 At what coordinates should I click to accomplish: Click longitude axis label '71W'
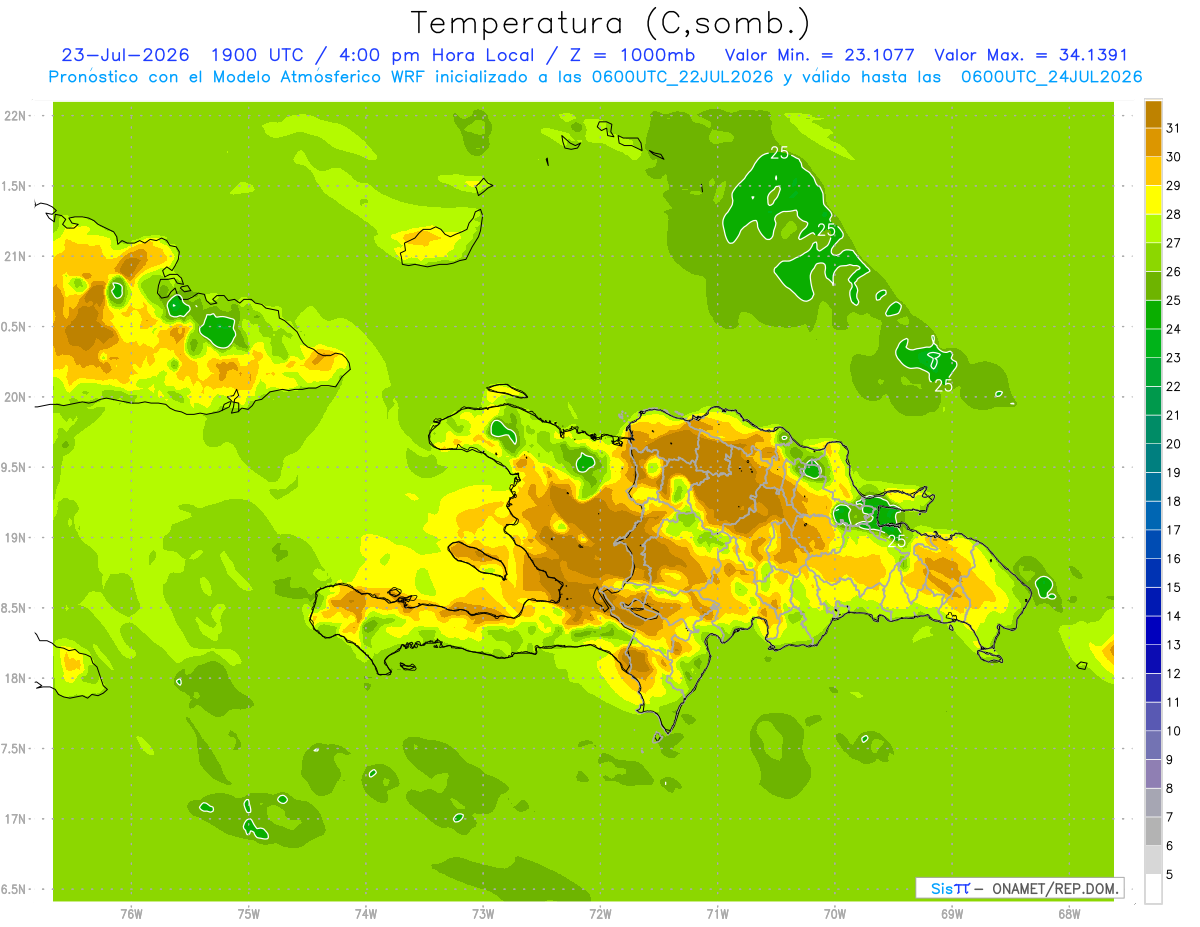tap(717, 914)
